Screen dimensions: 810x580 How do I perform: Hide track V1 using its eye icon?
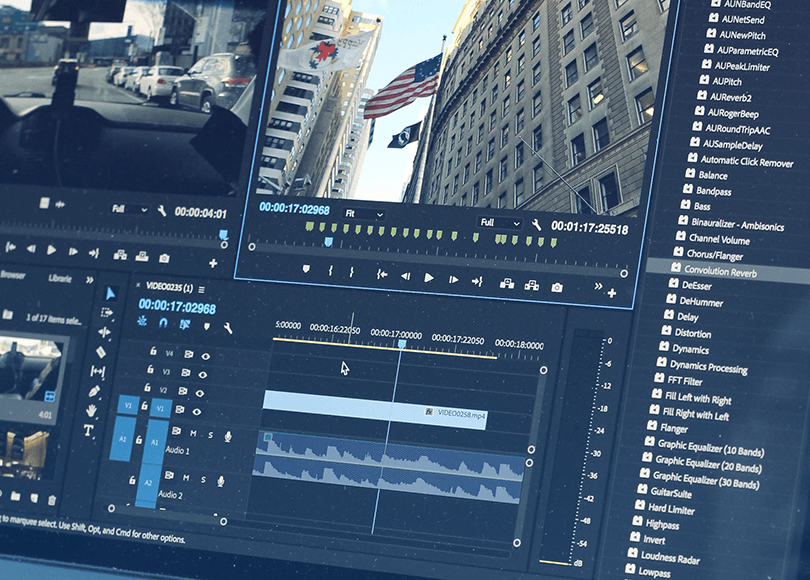coord(196,412)
